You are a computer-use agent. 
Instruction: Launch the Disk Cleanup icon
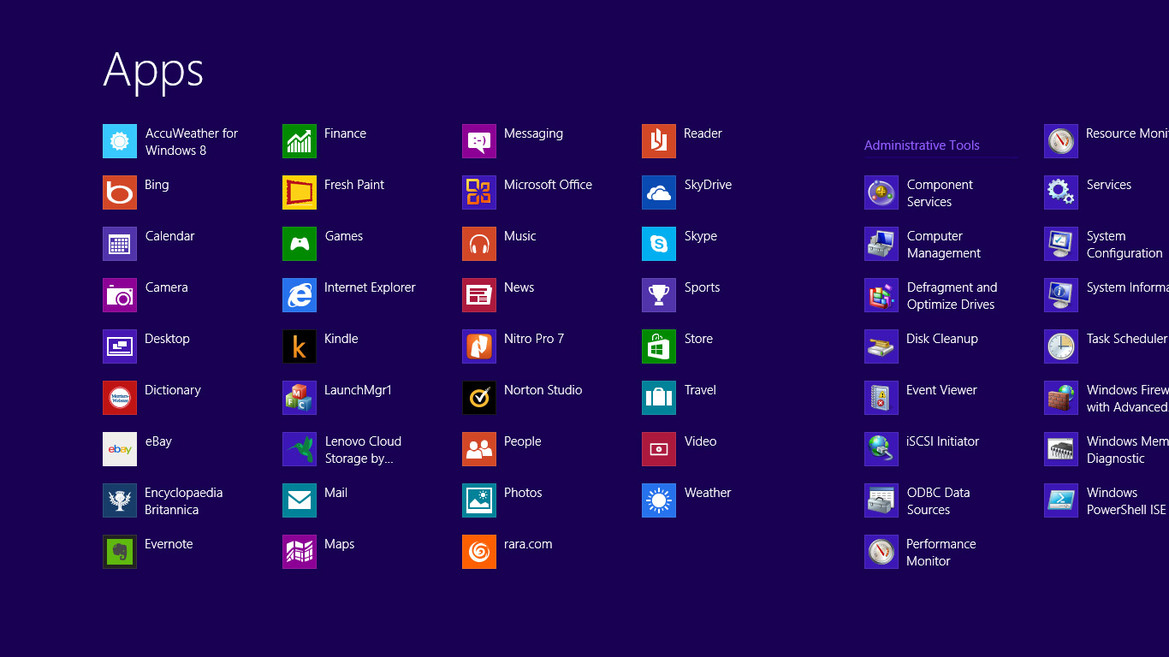coord(881,347)
